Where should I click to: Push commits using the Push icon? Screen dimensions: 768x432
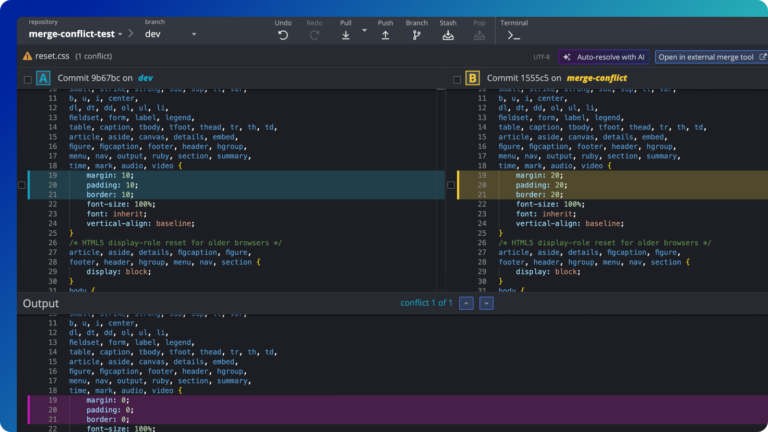385,35
